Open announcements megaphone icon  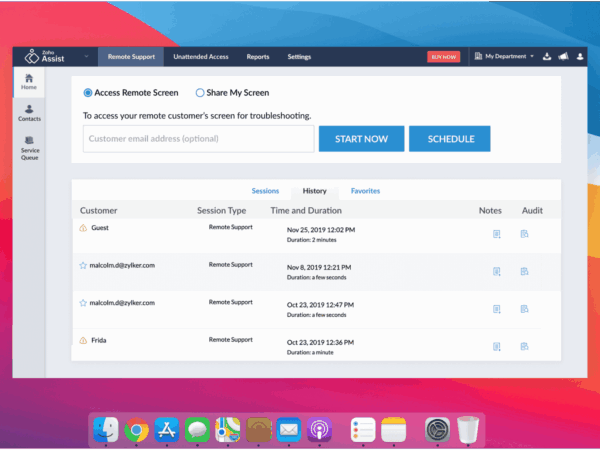[x=563, y=57]
